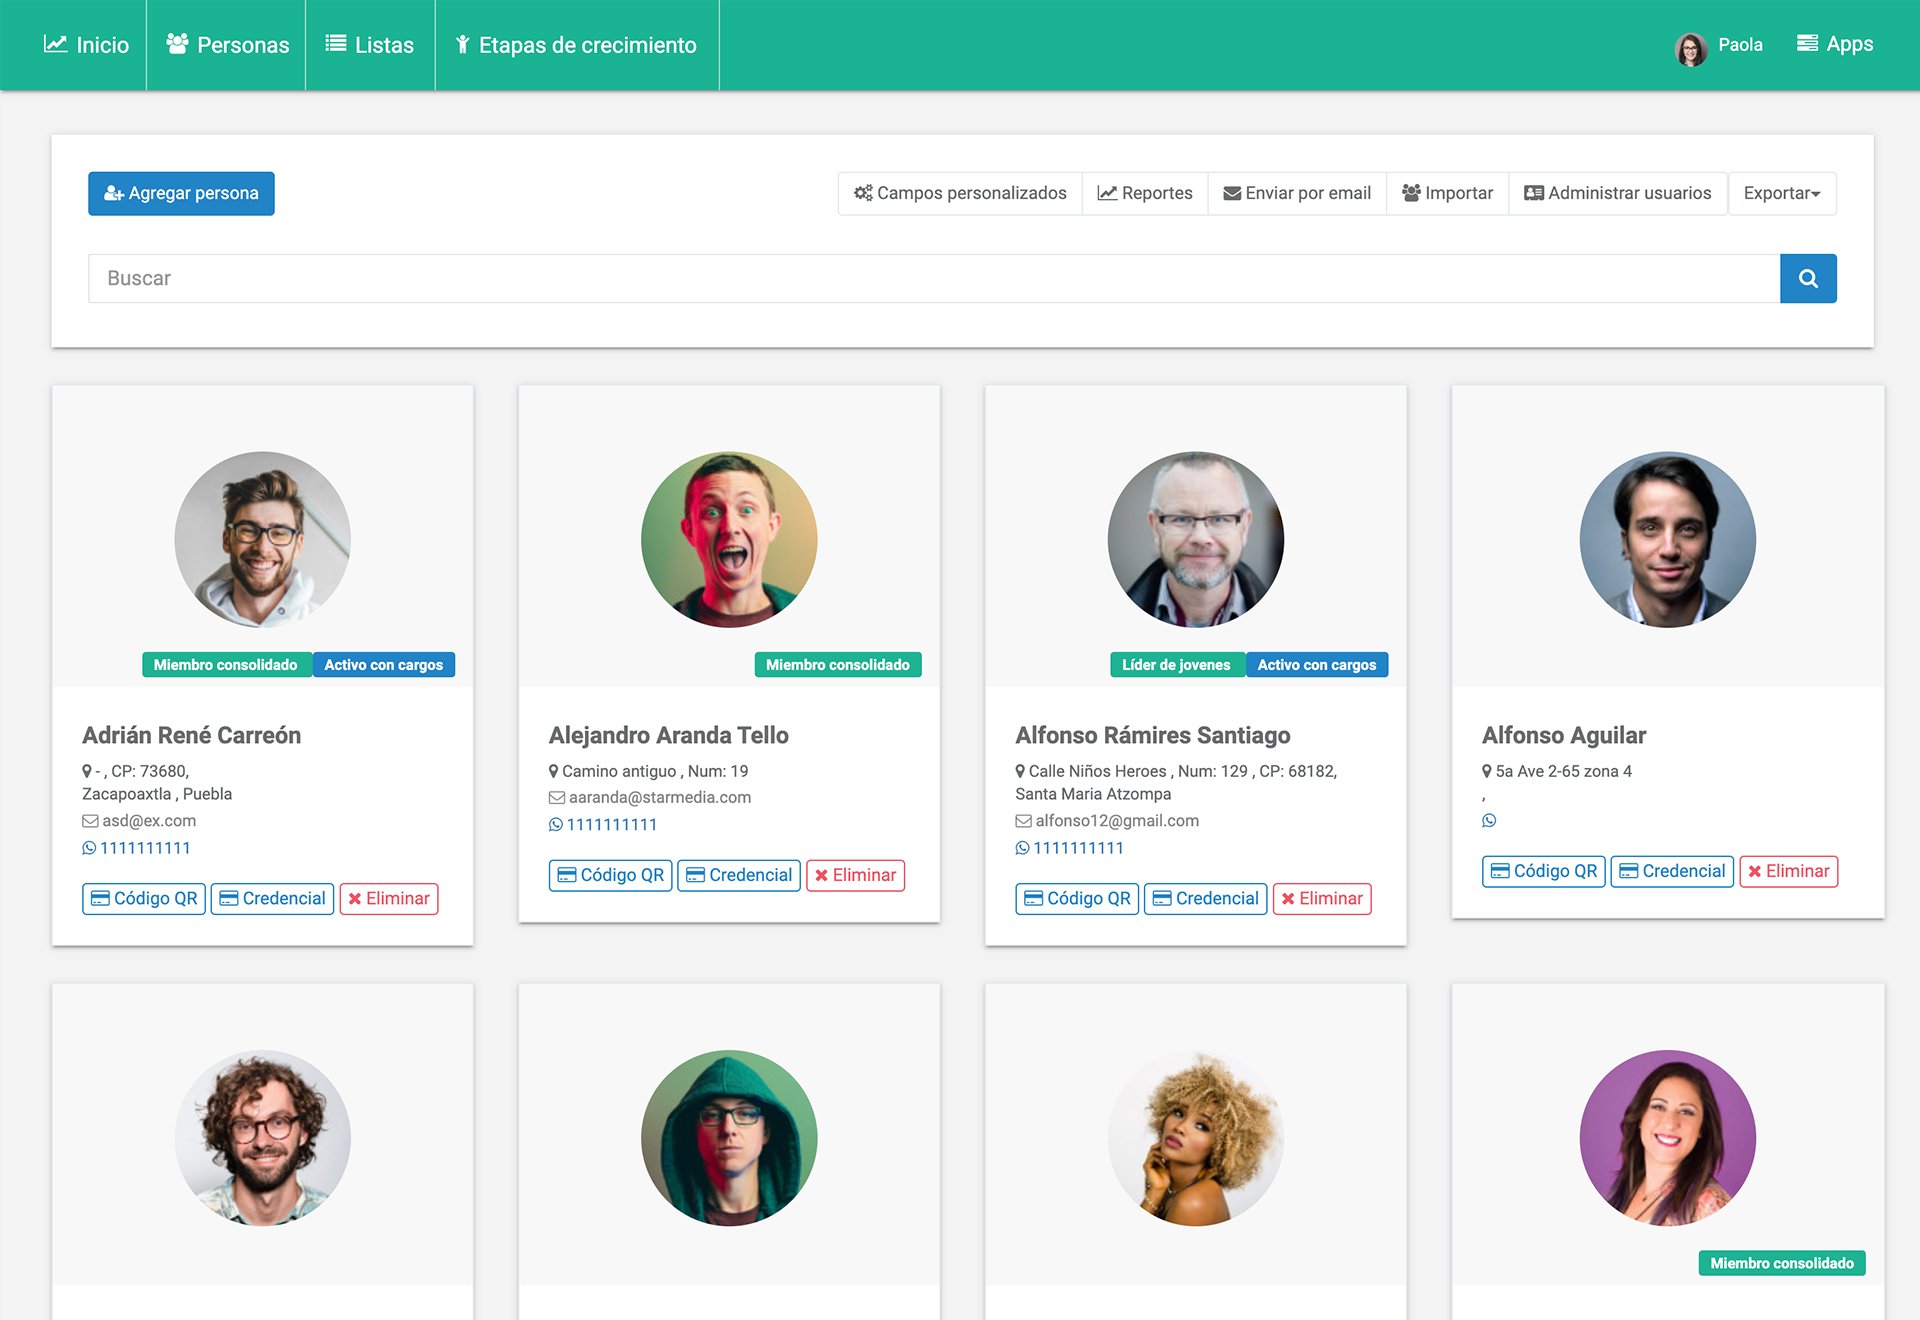Click WhatsApp number of Alejandro Aranda Tello
Image resolution: width=1920 pixels, height=1320 pixels.
click(603, 824)
